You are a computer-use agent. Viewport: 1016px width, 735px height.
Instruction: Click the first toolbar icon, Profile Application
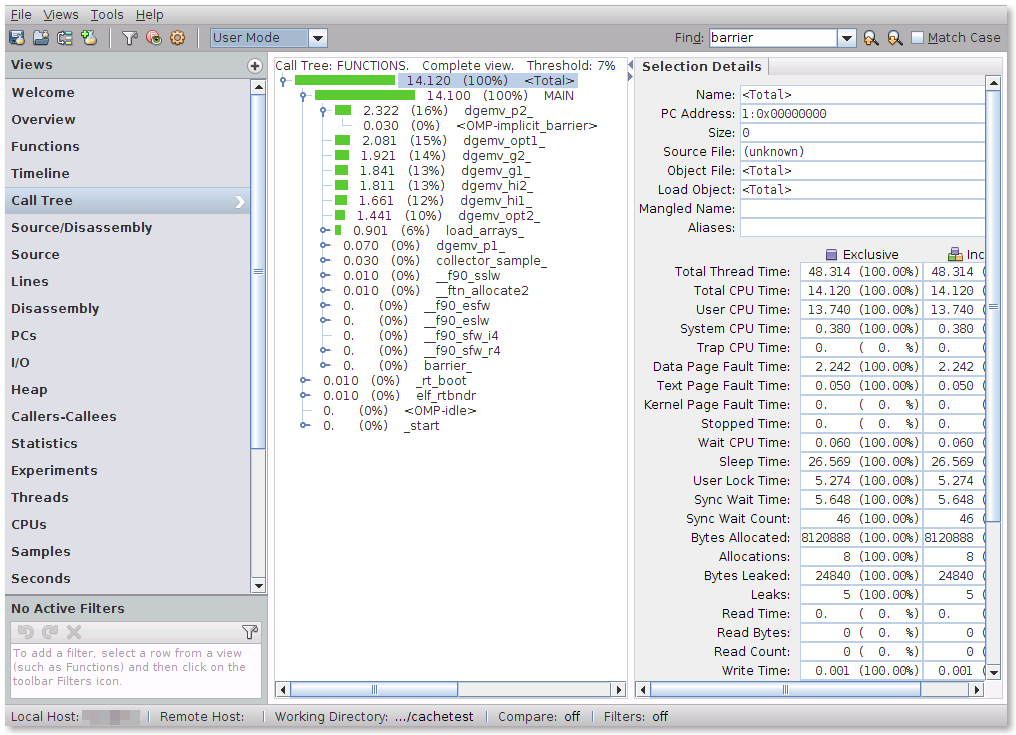pyautogui.click(x=17, y=38)
